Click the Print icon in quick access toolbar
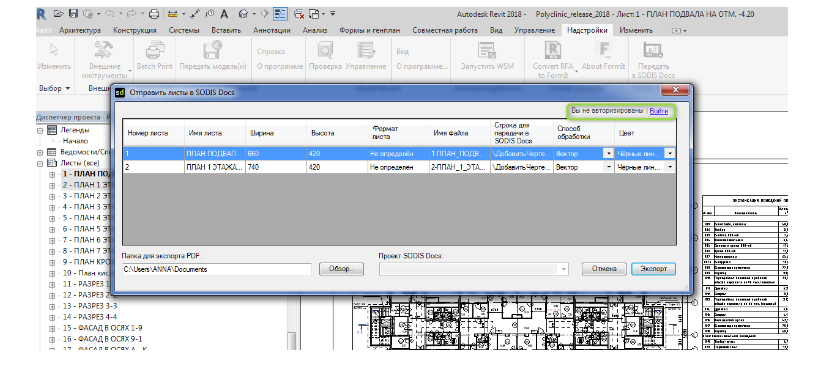The image size is (827, 367). [153, 14]
